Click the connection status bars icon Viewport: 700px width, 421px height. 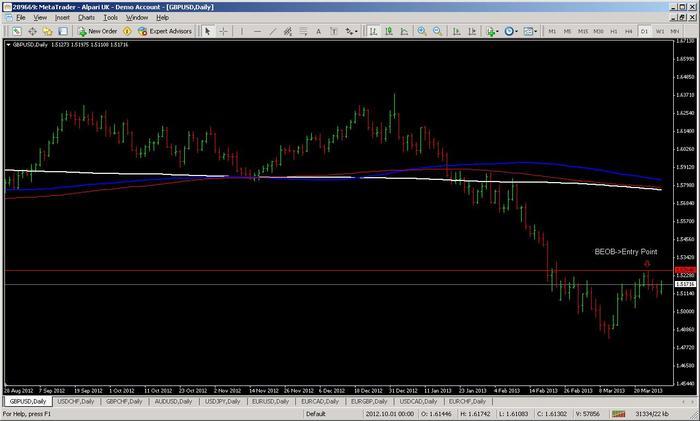(618, 414)
